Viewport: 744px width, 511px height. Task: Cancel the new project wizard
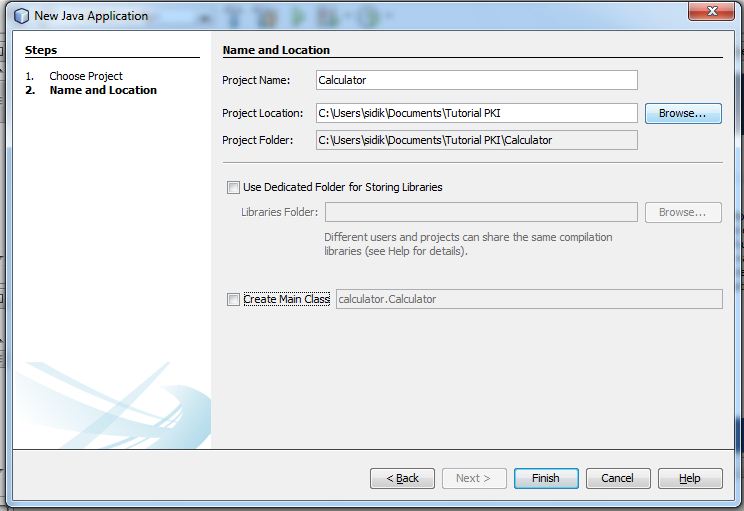point(618,478)
